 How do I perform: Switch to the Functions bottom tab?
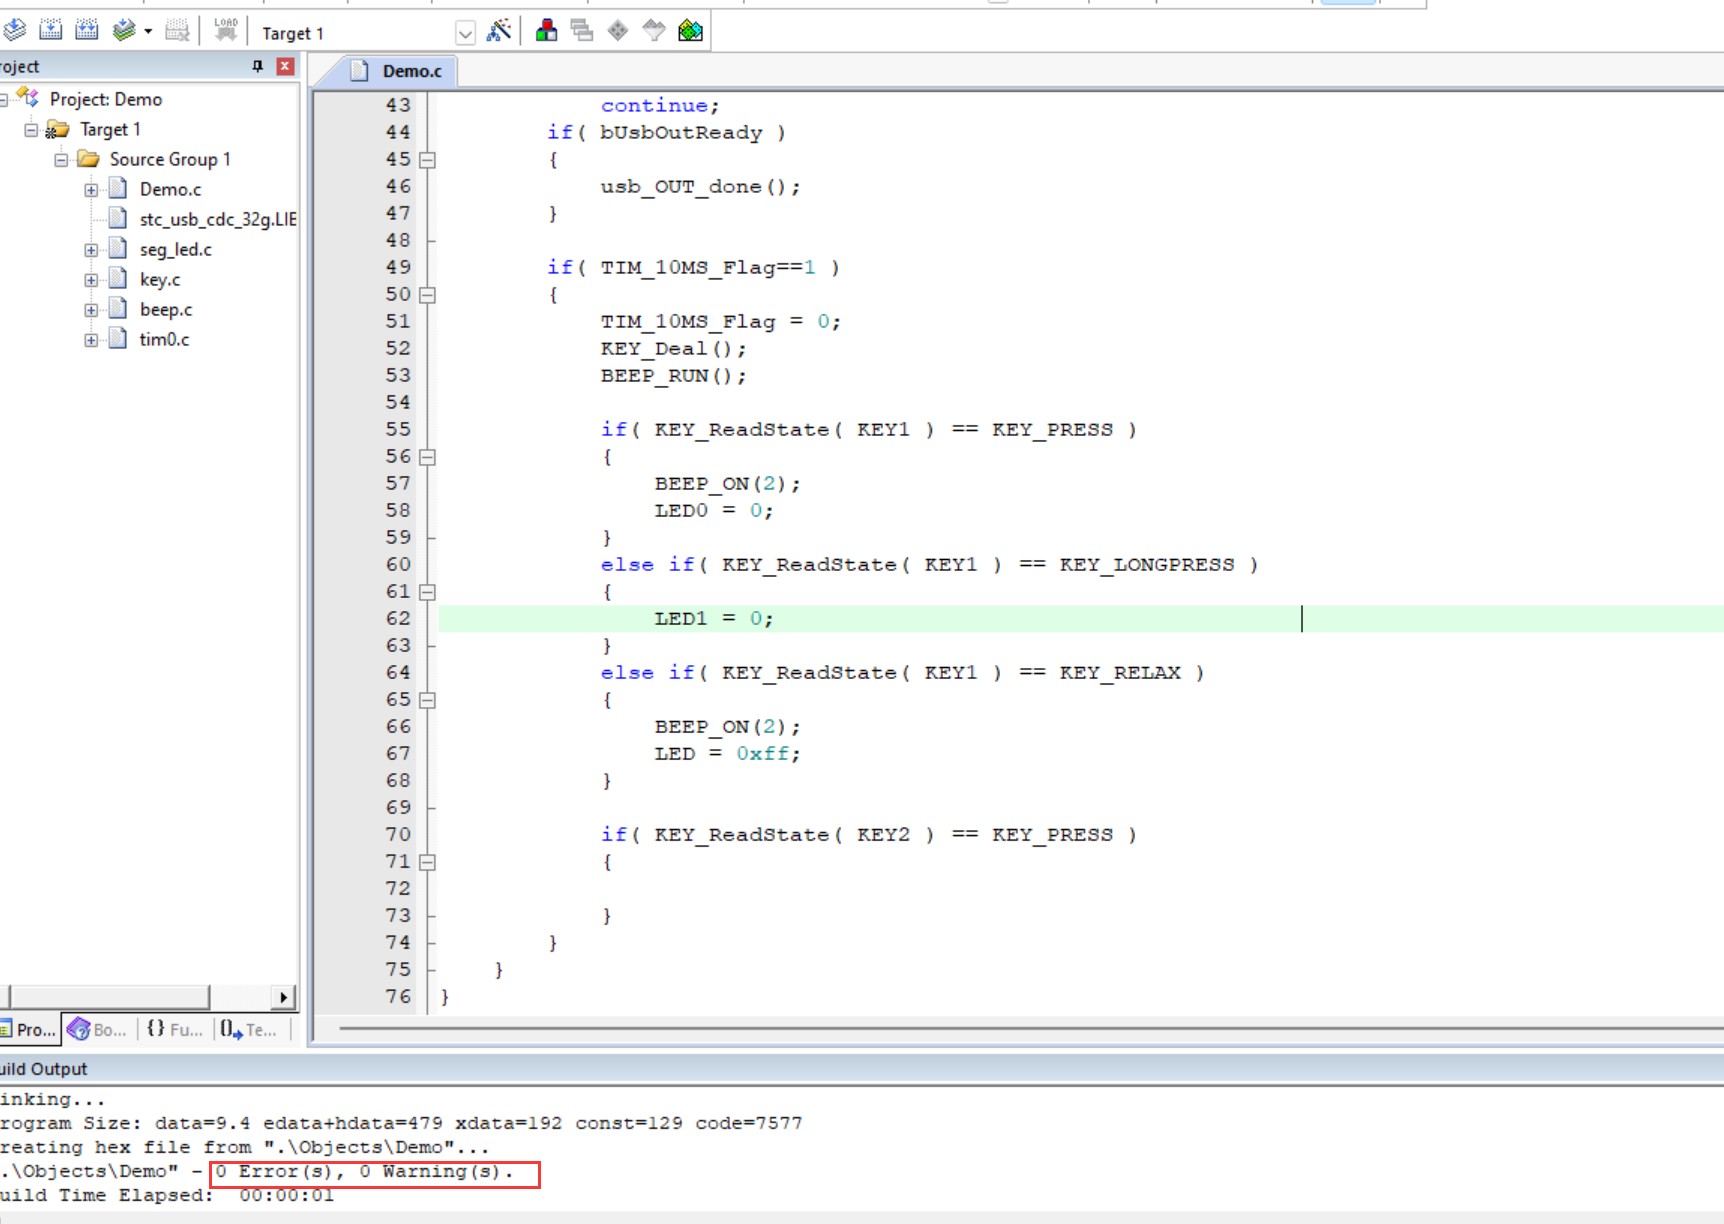coord(175,1029)
